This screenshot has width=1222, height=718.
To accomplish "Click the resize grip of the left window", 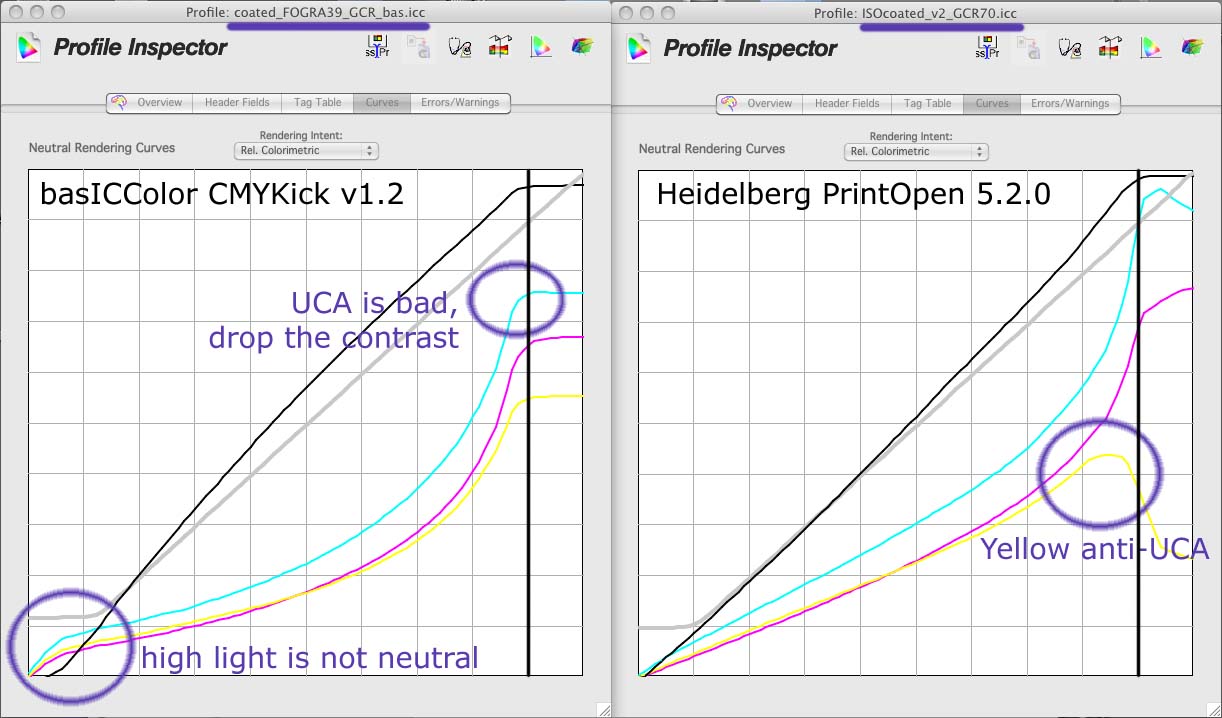I will [603, 709].
